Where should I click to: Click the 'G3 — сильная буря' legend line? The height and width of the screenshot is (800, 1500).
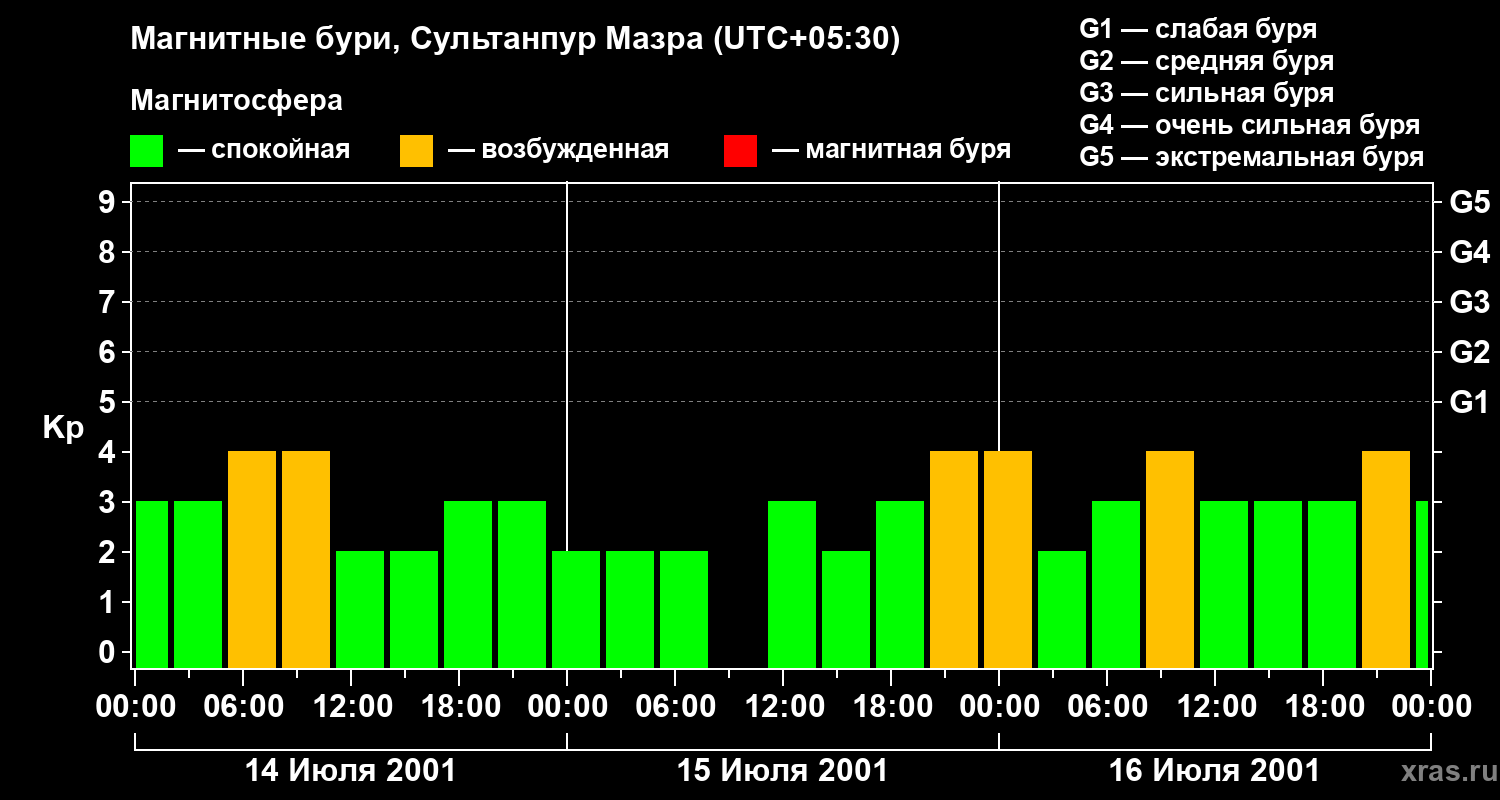(x=1206, y=93)
